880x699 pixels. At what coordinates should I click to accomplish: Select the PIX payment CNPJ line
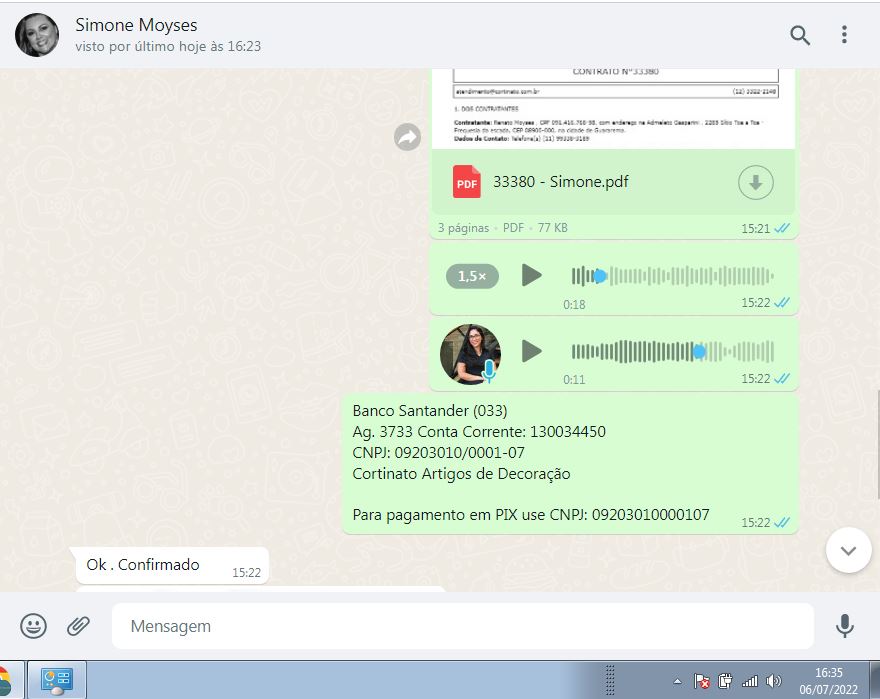pos(531,515)
